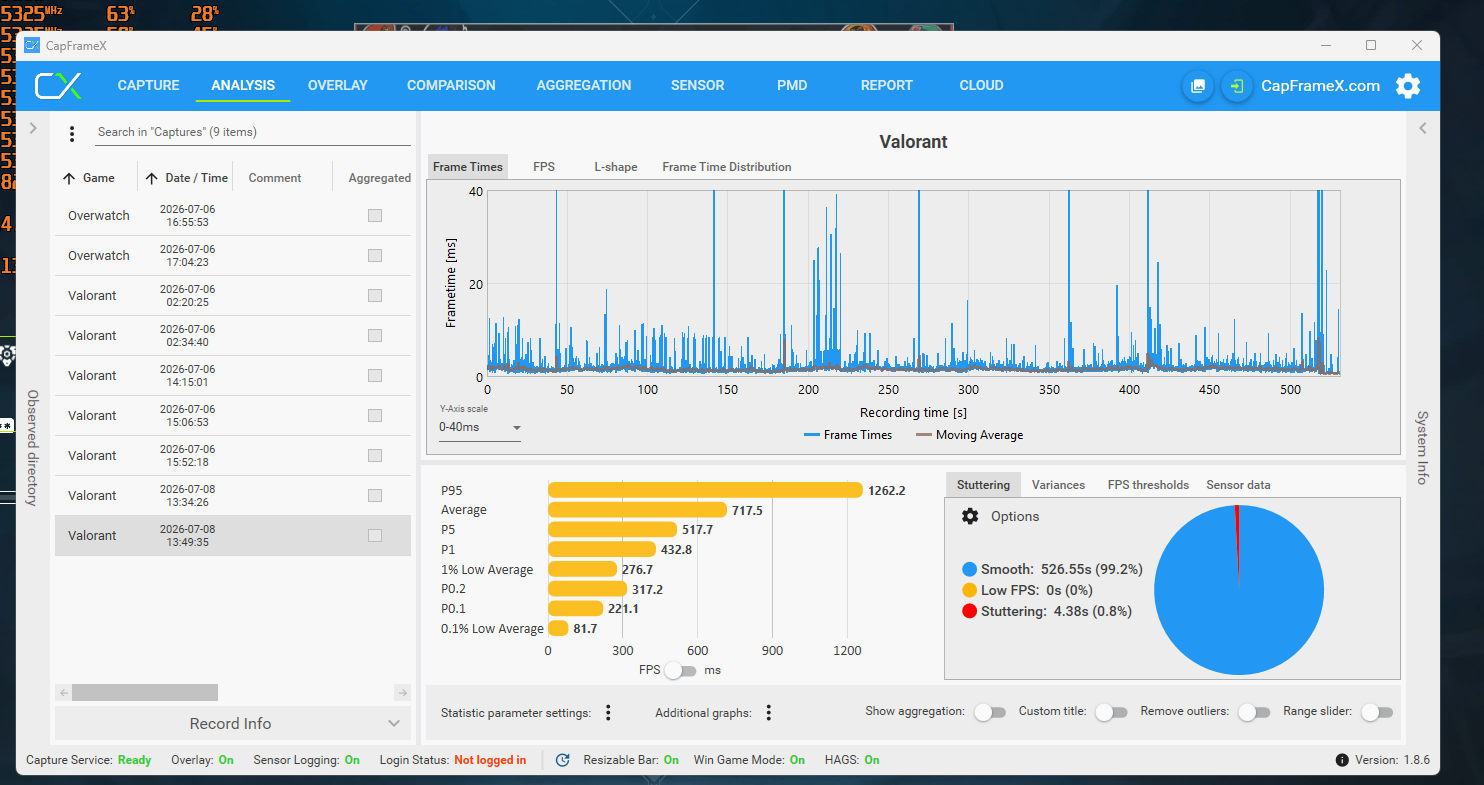Open the Y-Axis scale dropdown
This screenshot has height=785, width=1484.
pyautogui.click(x=480, y=427)
